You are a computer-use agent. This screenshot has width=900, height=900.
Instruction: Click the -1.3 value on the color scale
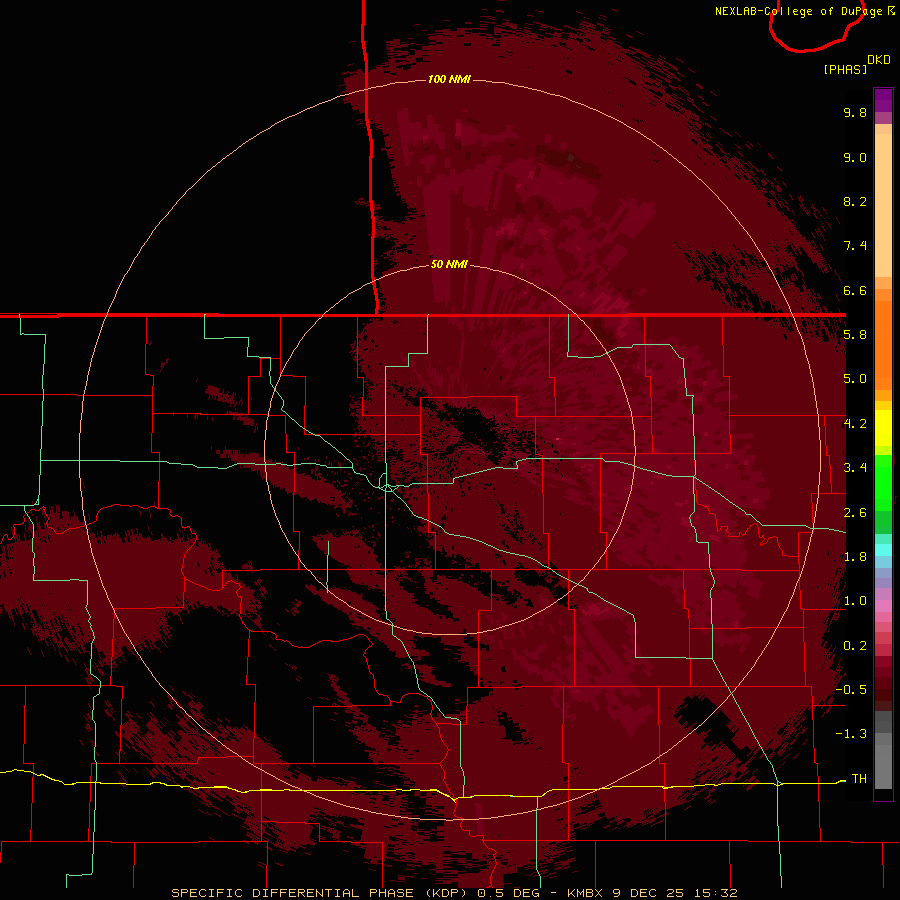tap(851, 734)
